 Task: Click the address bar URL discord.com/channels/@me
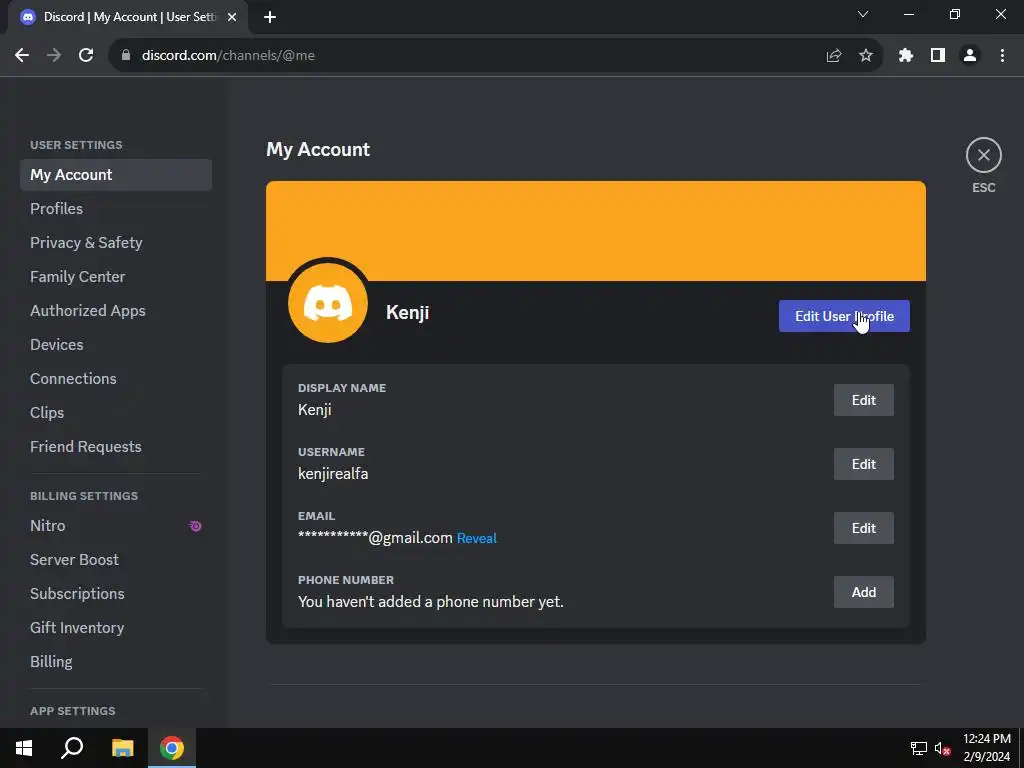(228, 56)
